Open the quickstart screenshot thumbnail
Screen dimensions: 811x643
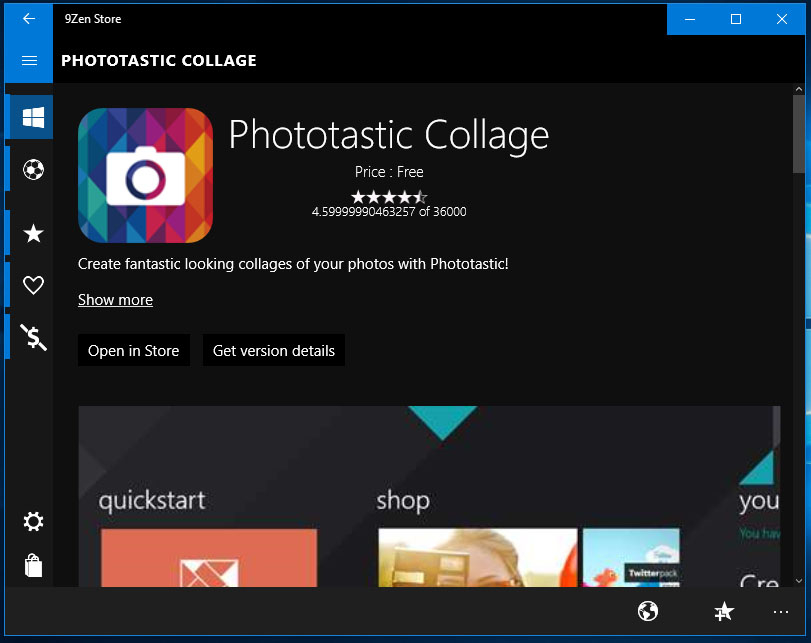(209, 558)
